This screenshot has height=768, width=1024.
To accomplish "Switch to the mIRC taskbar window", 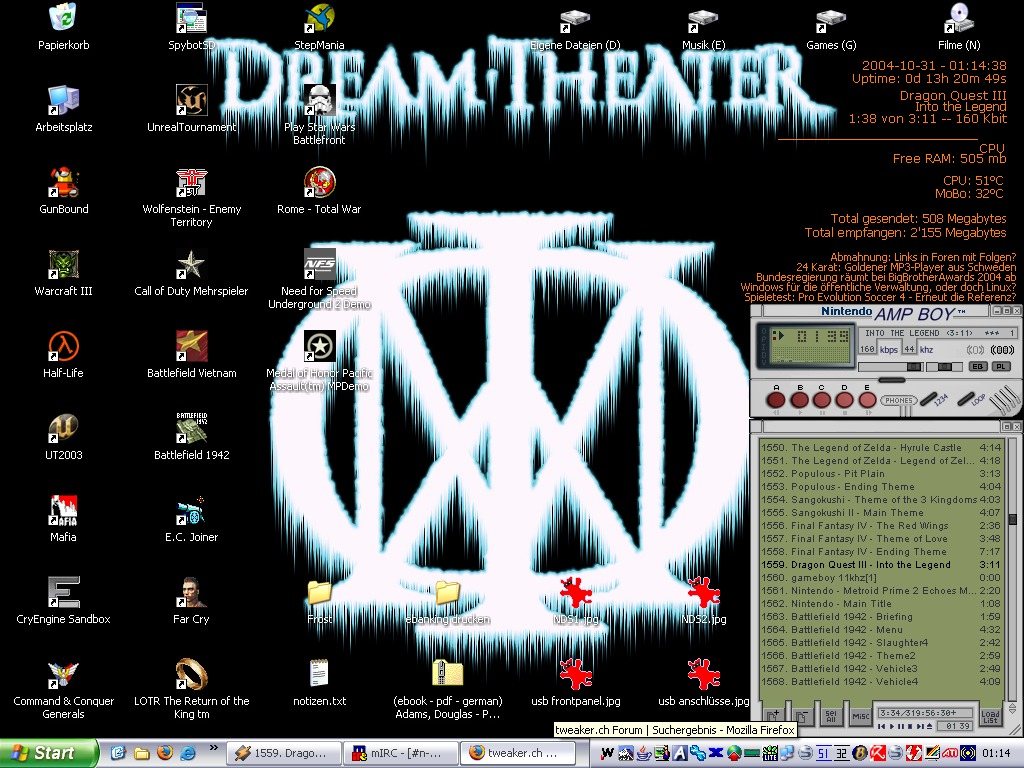I will pyautogui.click(x=398, y=753).
